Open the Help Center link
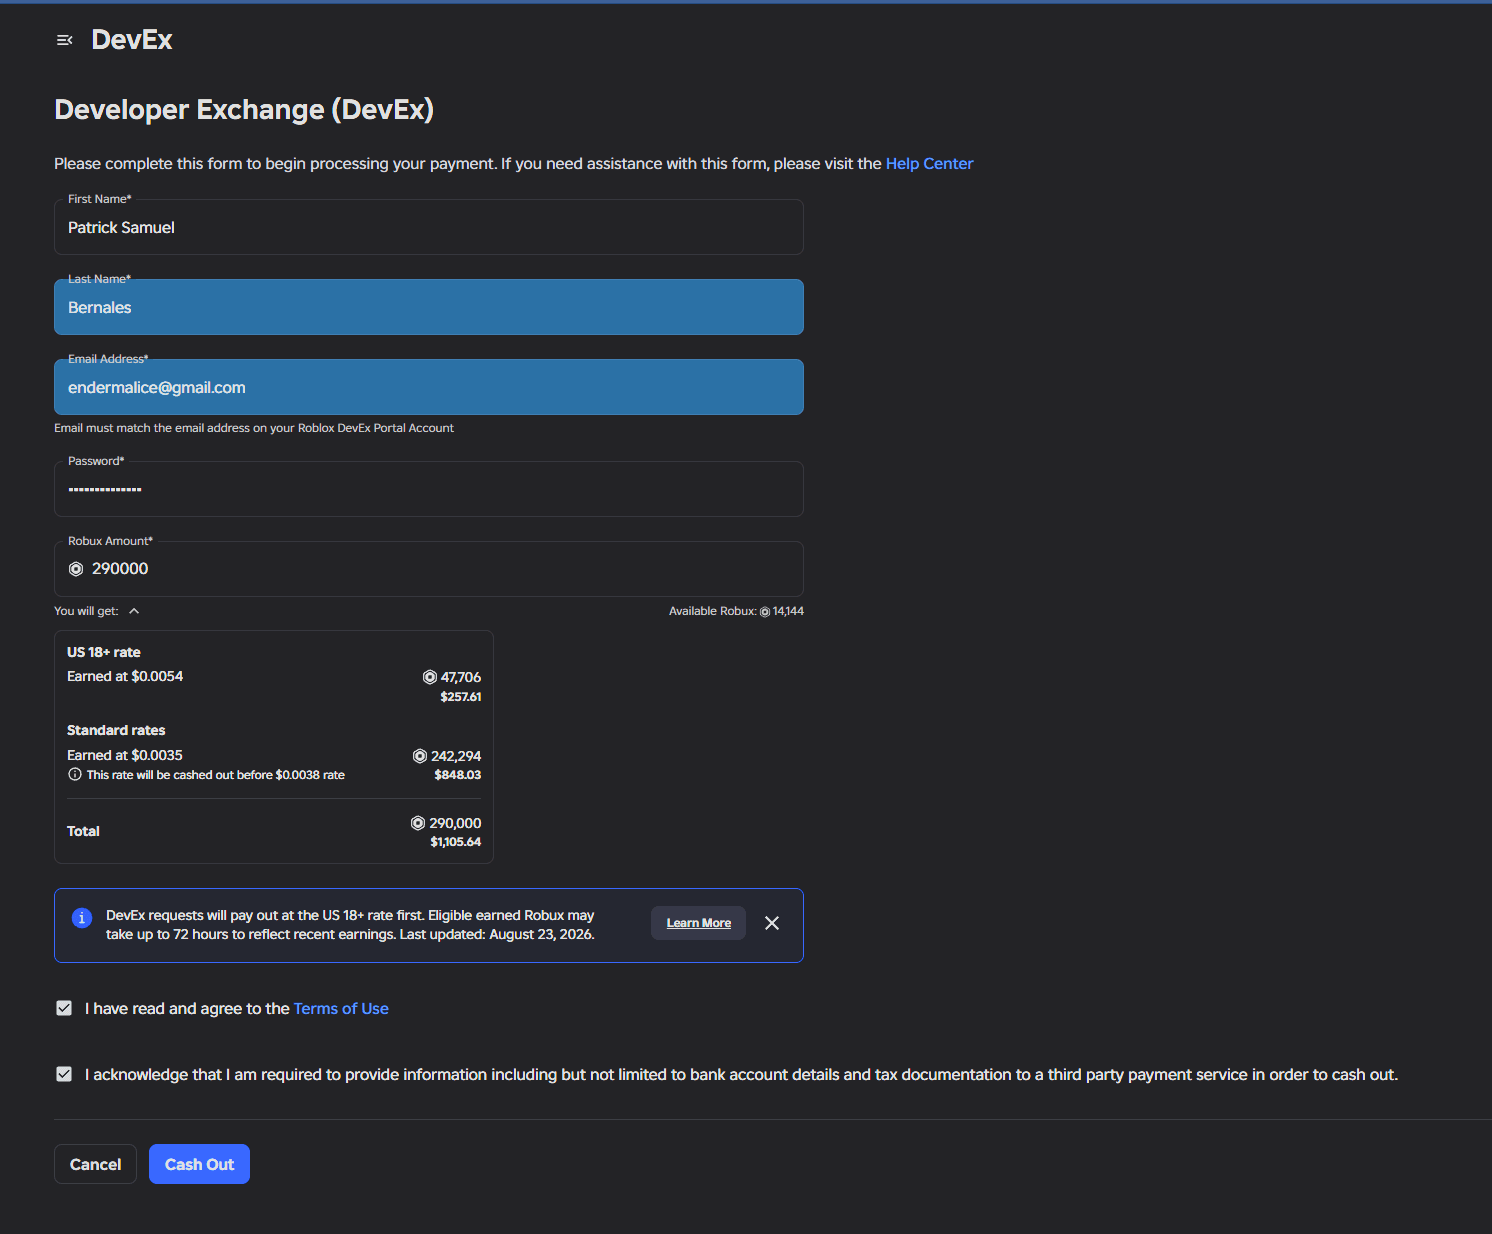This screenshot has width=1492, height=1234. 929,164
